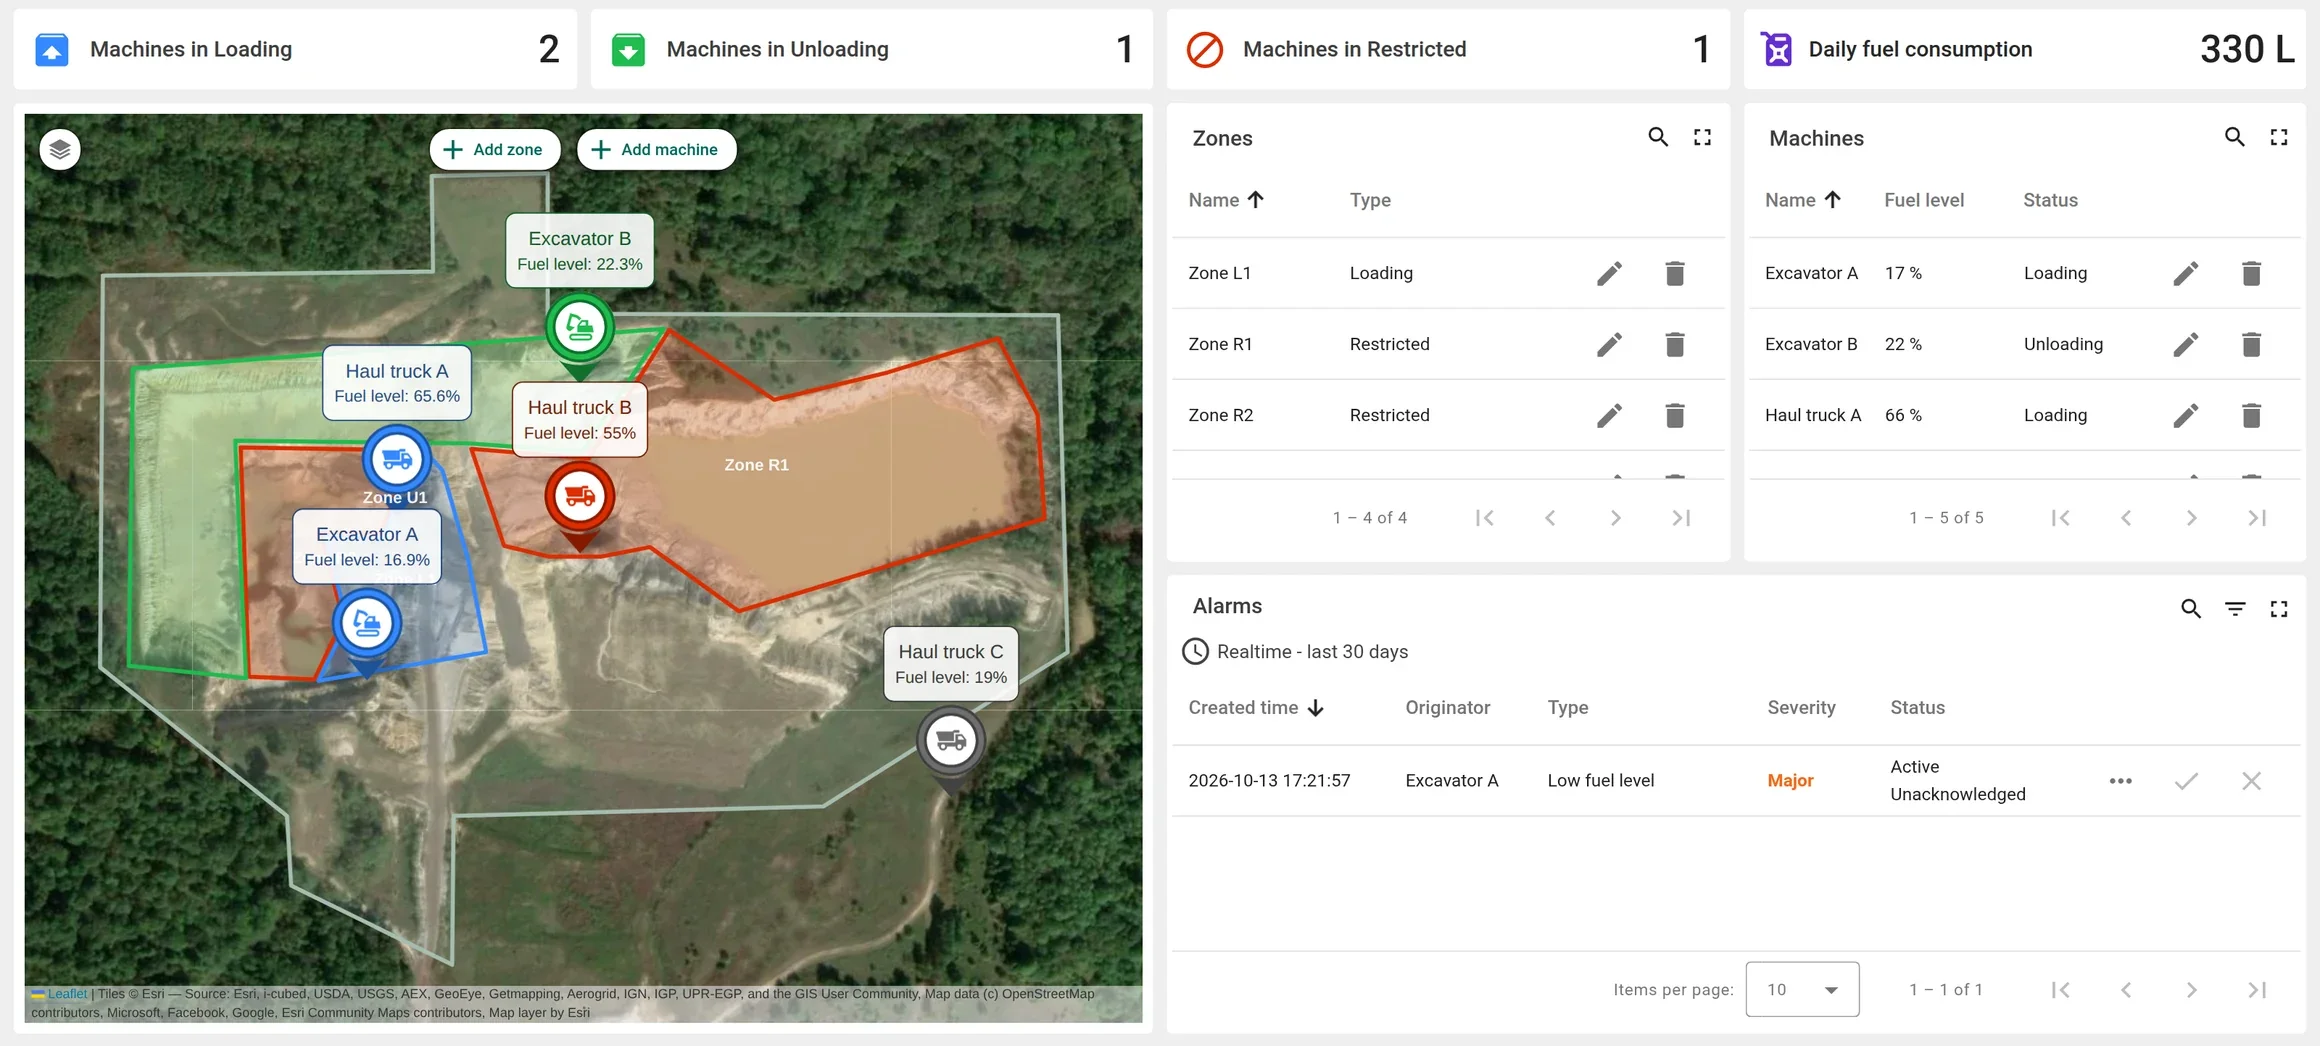
Task: Search in the Zones panel
Action: click(1658, 138)
